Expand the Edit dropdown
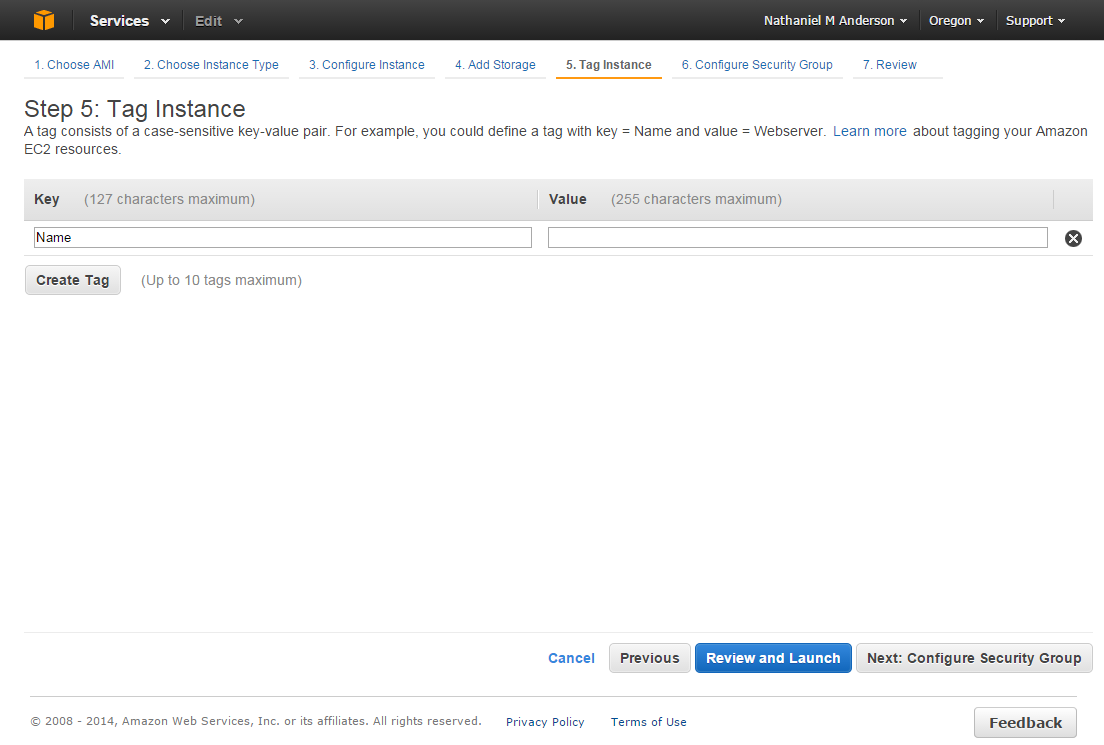Image resolution: width=1104 pixels, height=745 pixels. pos(218,21)
